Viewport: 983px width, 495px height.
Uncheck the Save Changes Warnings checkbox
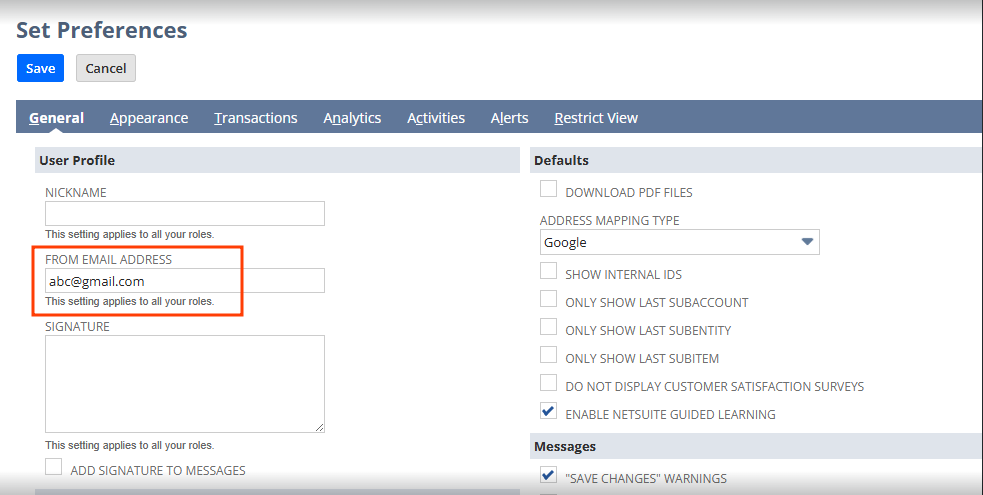pyautogui.click(x=549, y=476)
